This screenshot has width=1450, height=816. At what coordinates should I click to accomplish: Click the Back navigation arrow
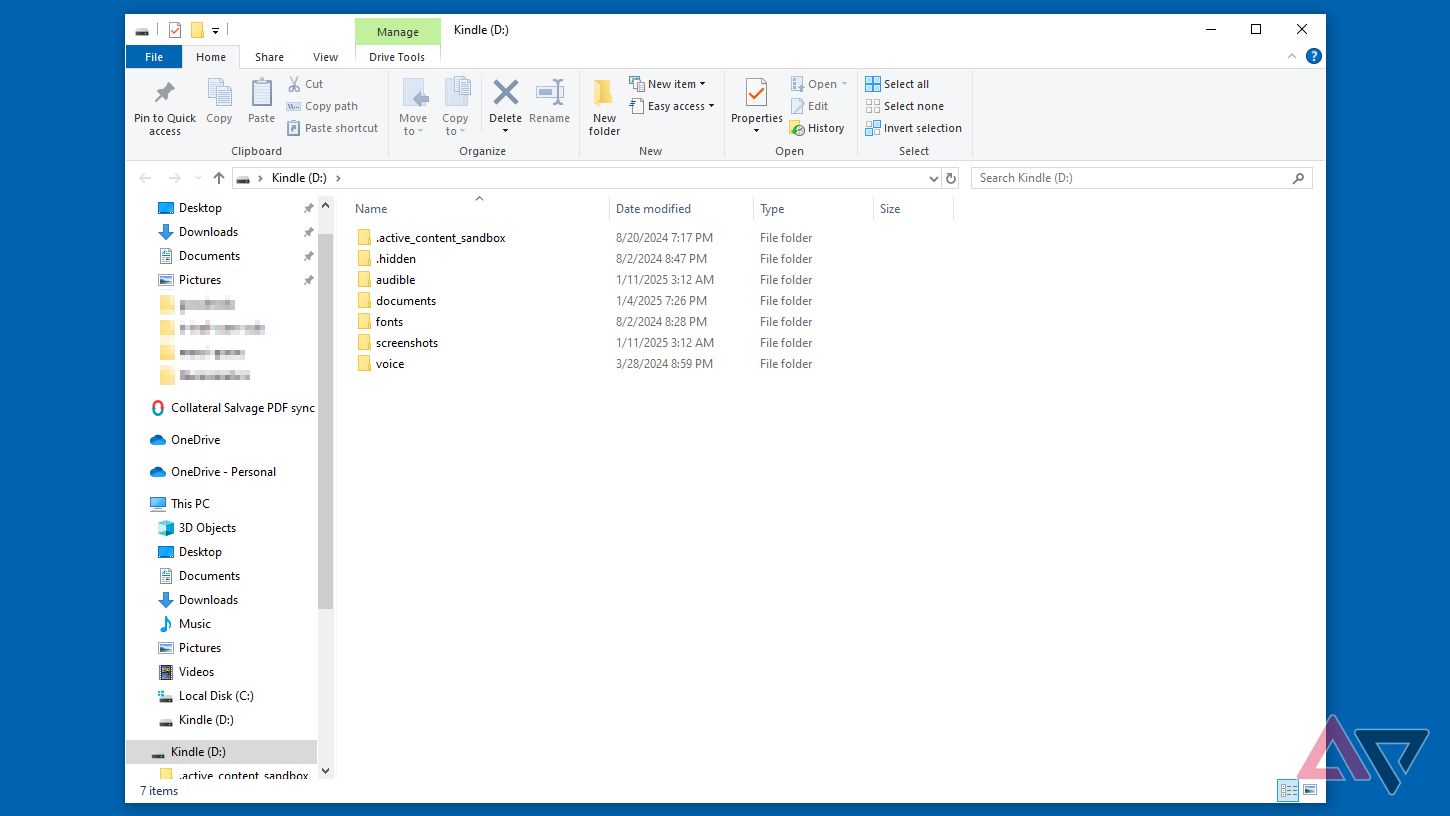146,178
